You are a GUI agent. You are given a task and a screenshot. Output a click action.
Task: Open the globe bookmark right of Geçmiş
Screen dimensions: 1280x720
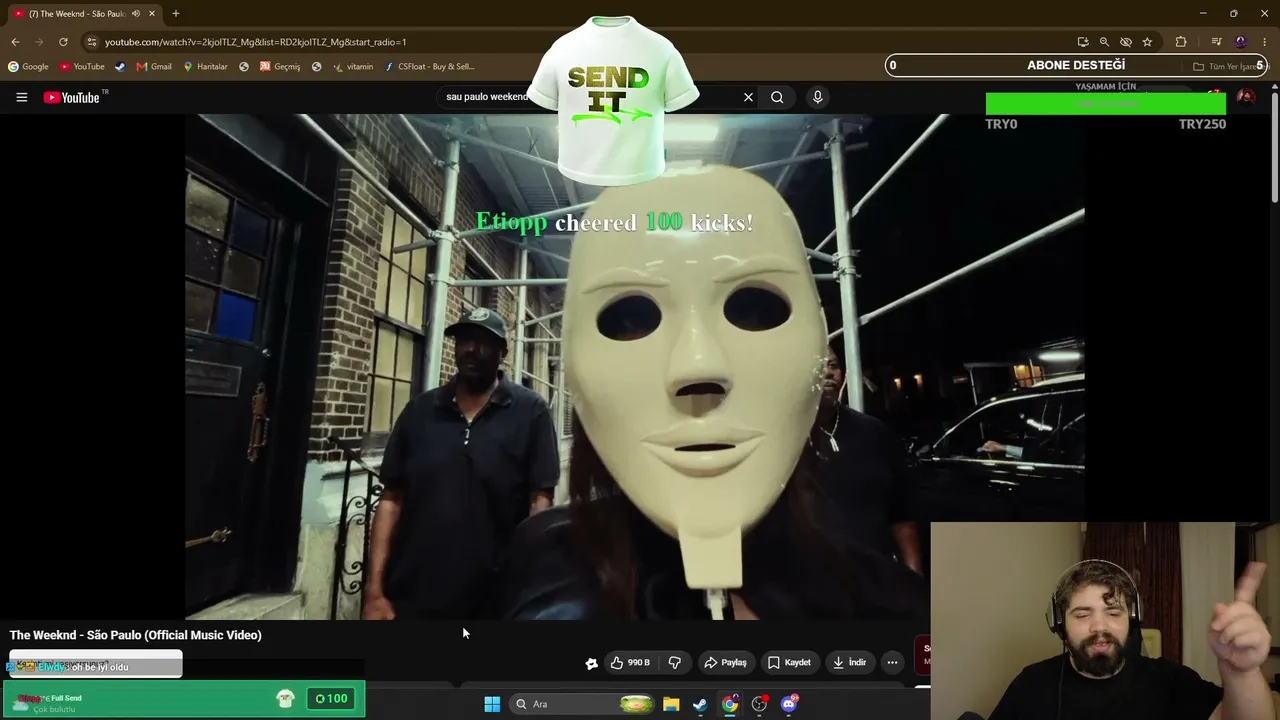point(317,67)
